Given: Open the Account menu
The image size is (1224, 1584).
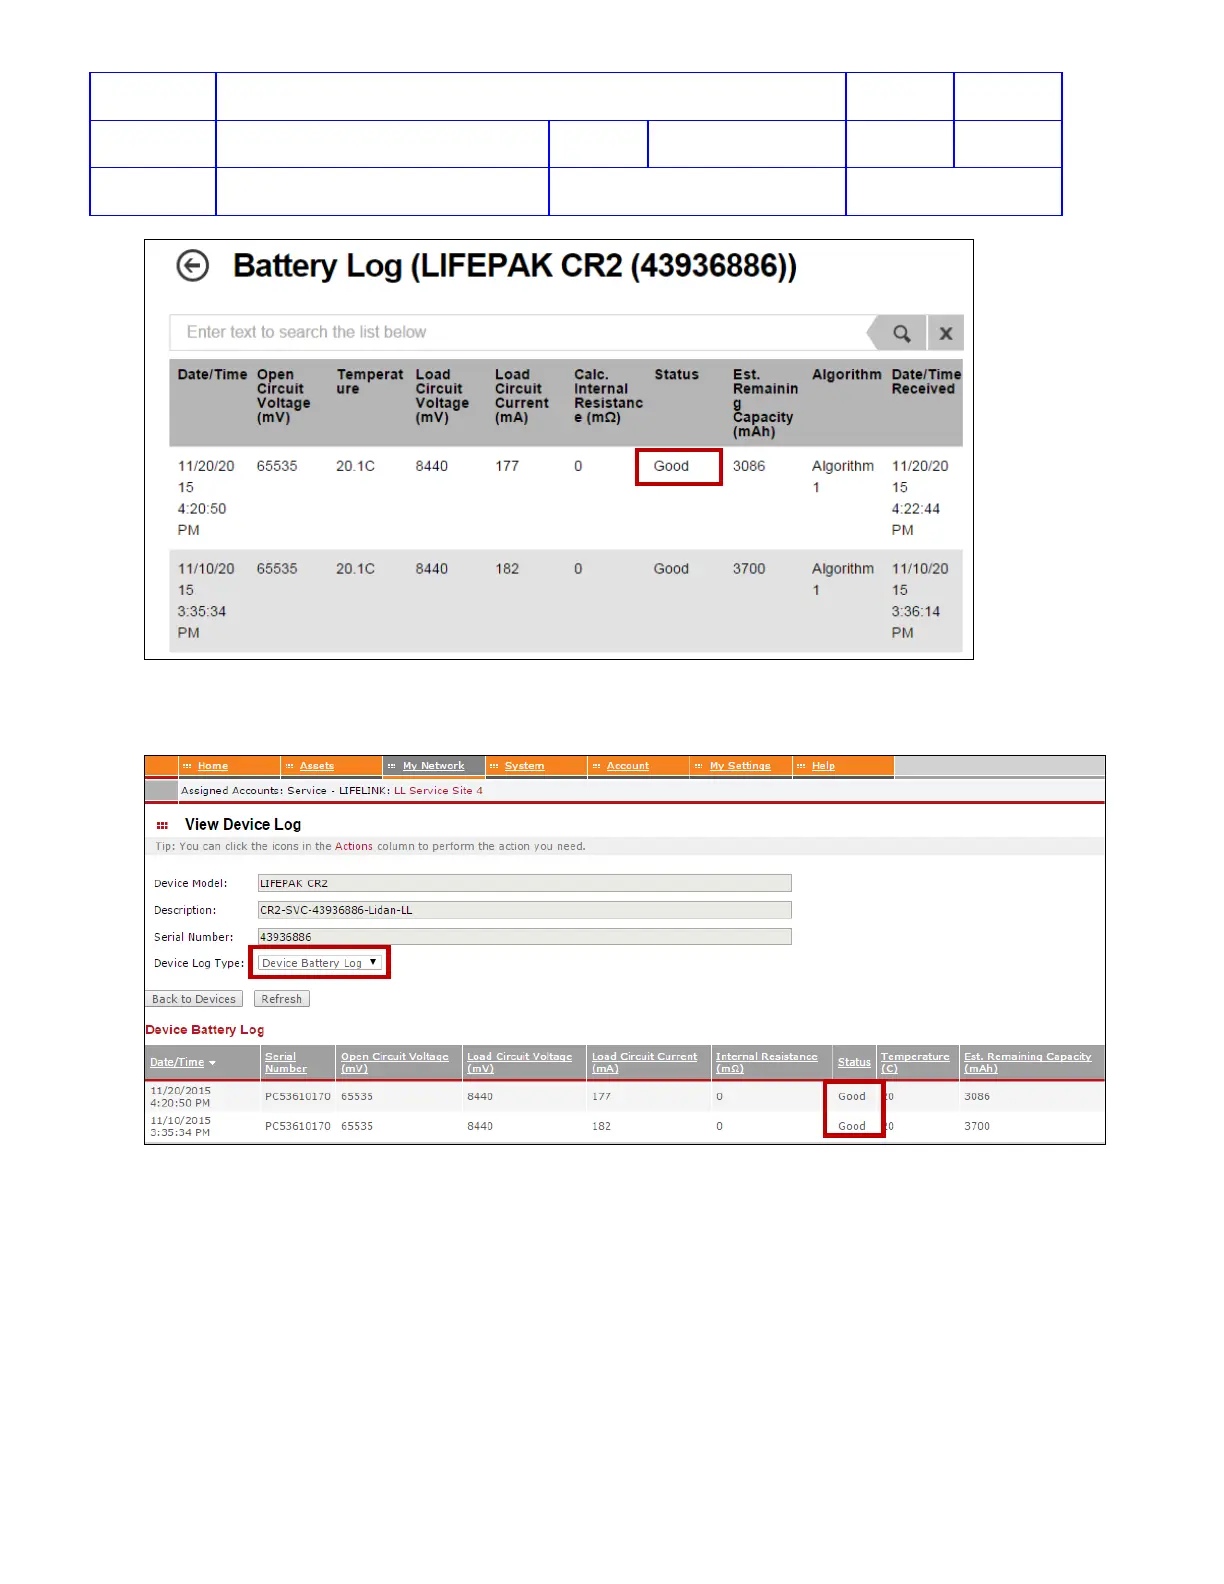Looking at the screenshot, I should point(628,766).
